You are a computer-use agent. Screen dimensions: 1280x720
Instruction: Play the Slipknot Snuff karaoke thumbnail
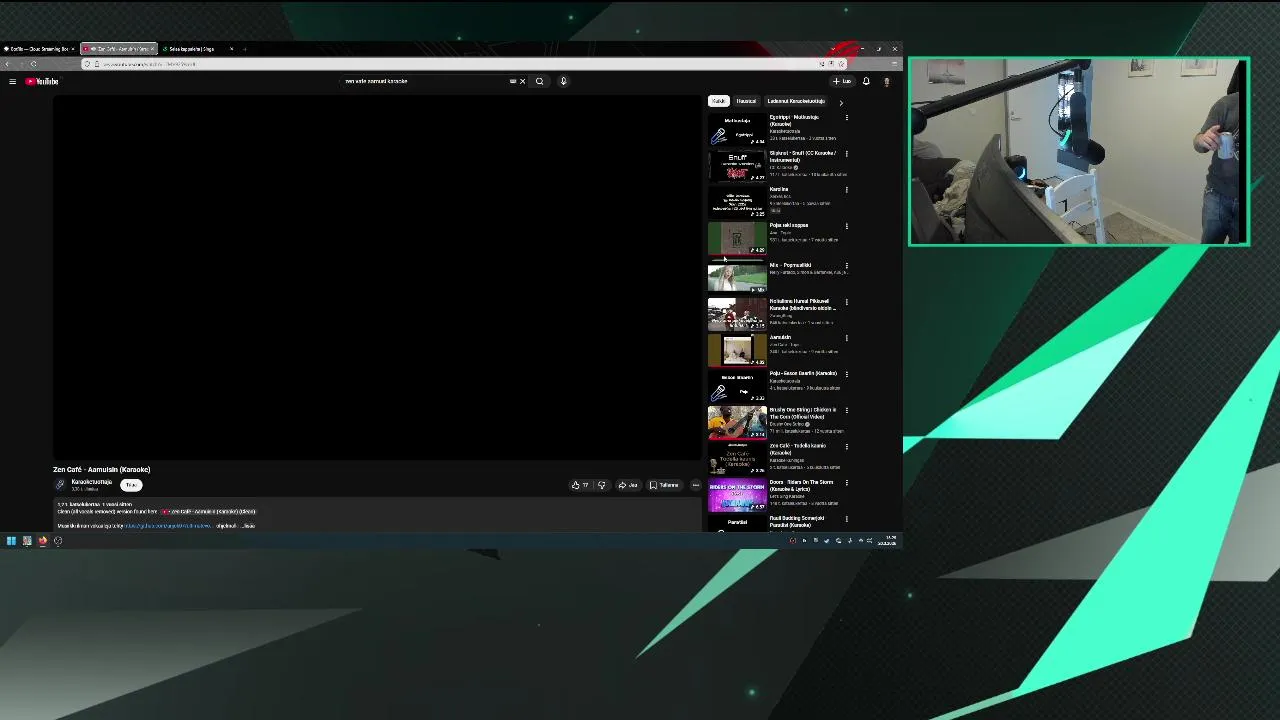pos(737,166)
